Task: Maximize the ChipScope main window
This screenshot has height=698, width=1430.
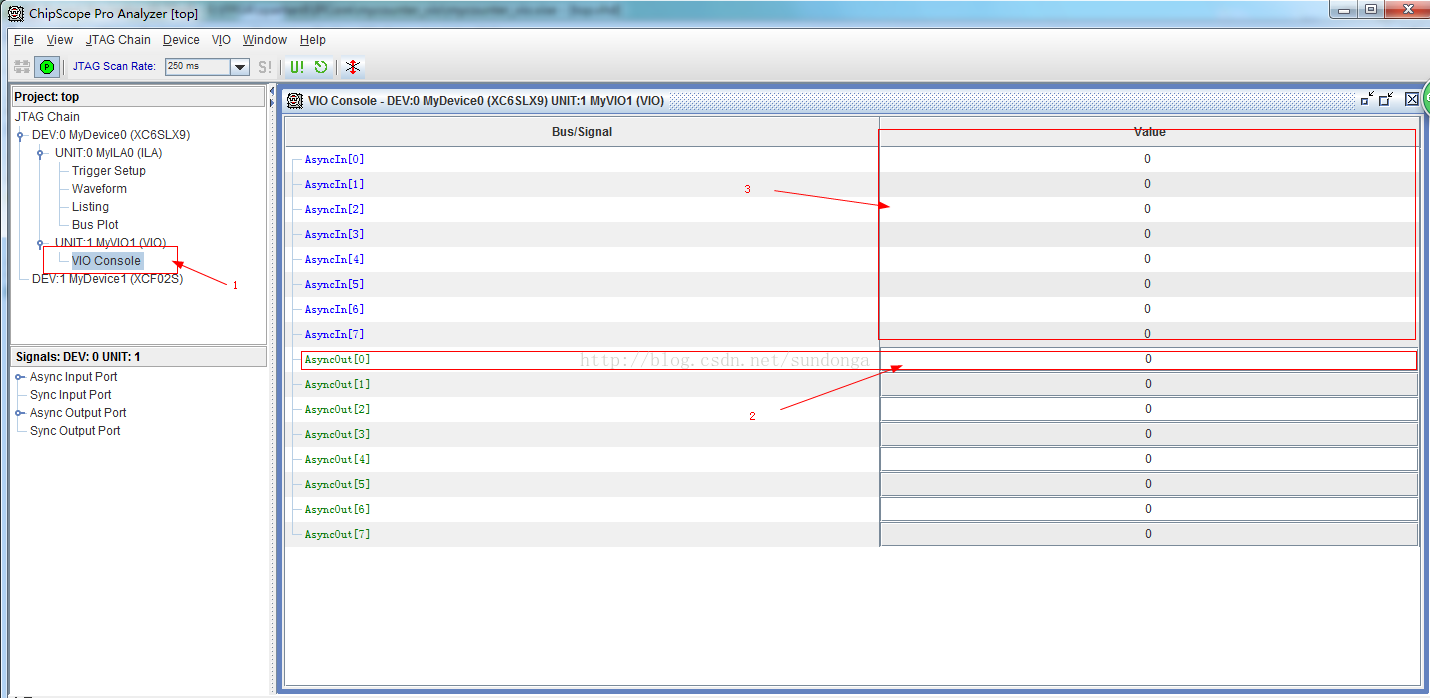Action: click(x=1370, y=10)
